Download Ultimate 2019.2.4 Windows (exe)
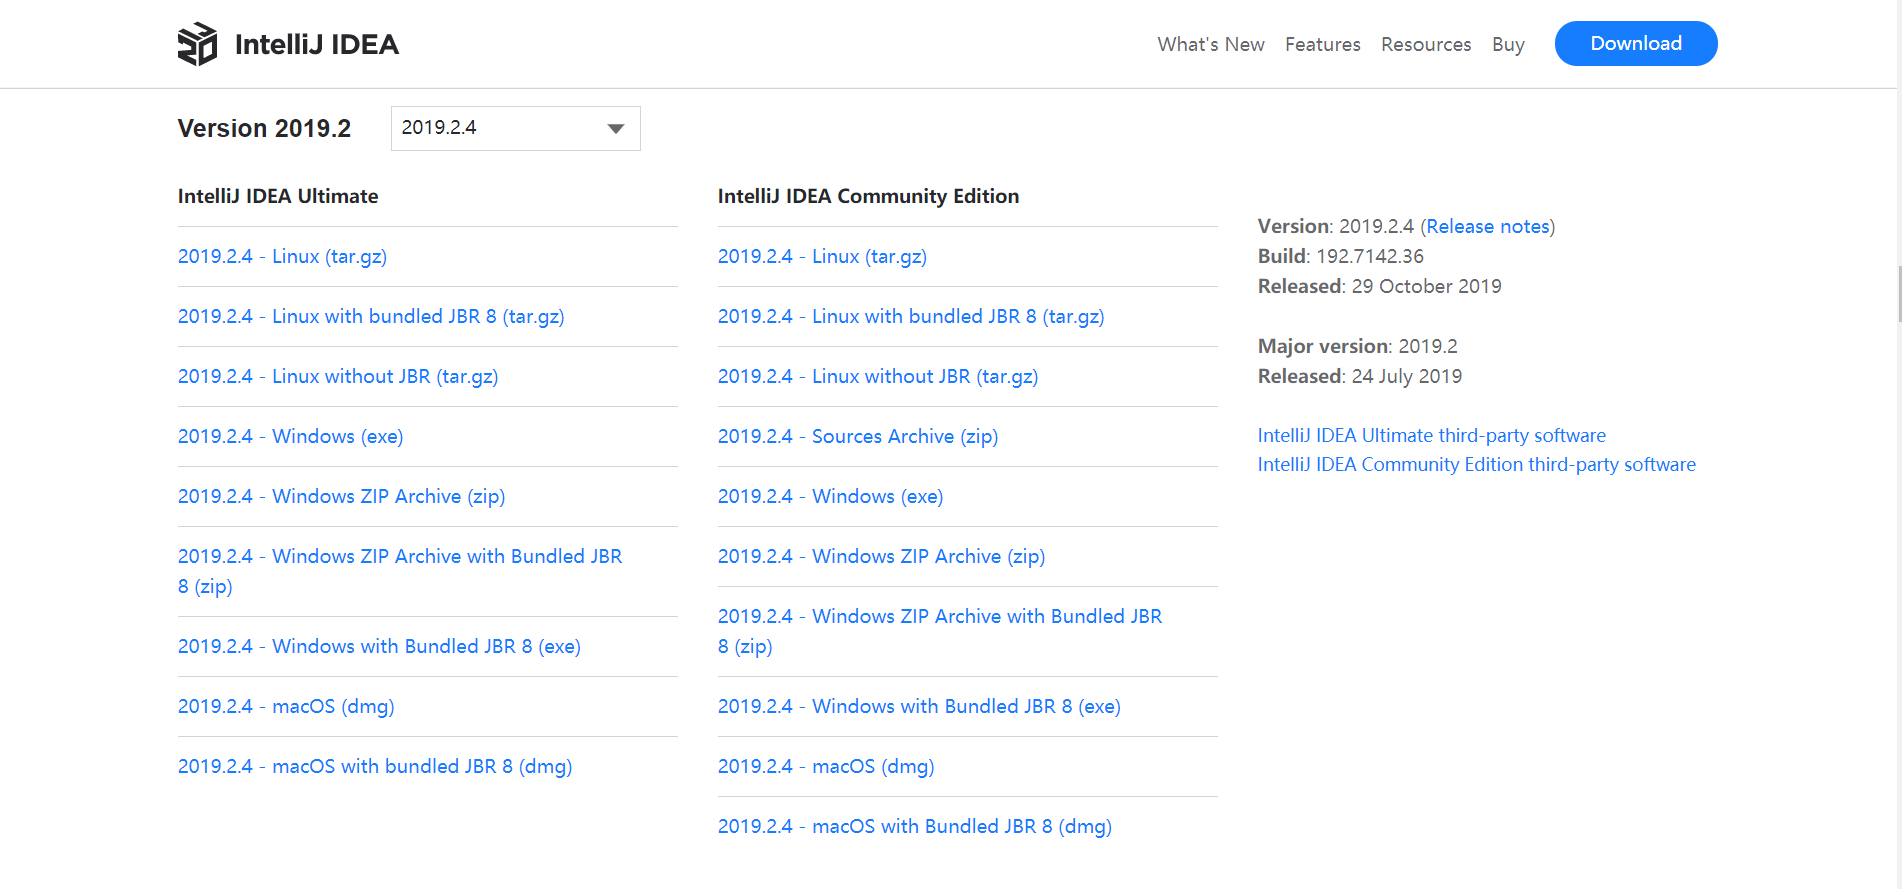This screenshot has height=889, width=1902. 290,436
